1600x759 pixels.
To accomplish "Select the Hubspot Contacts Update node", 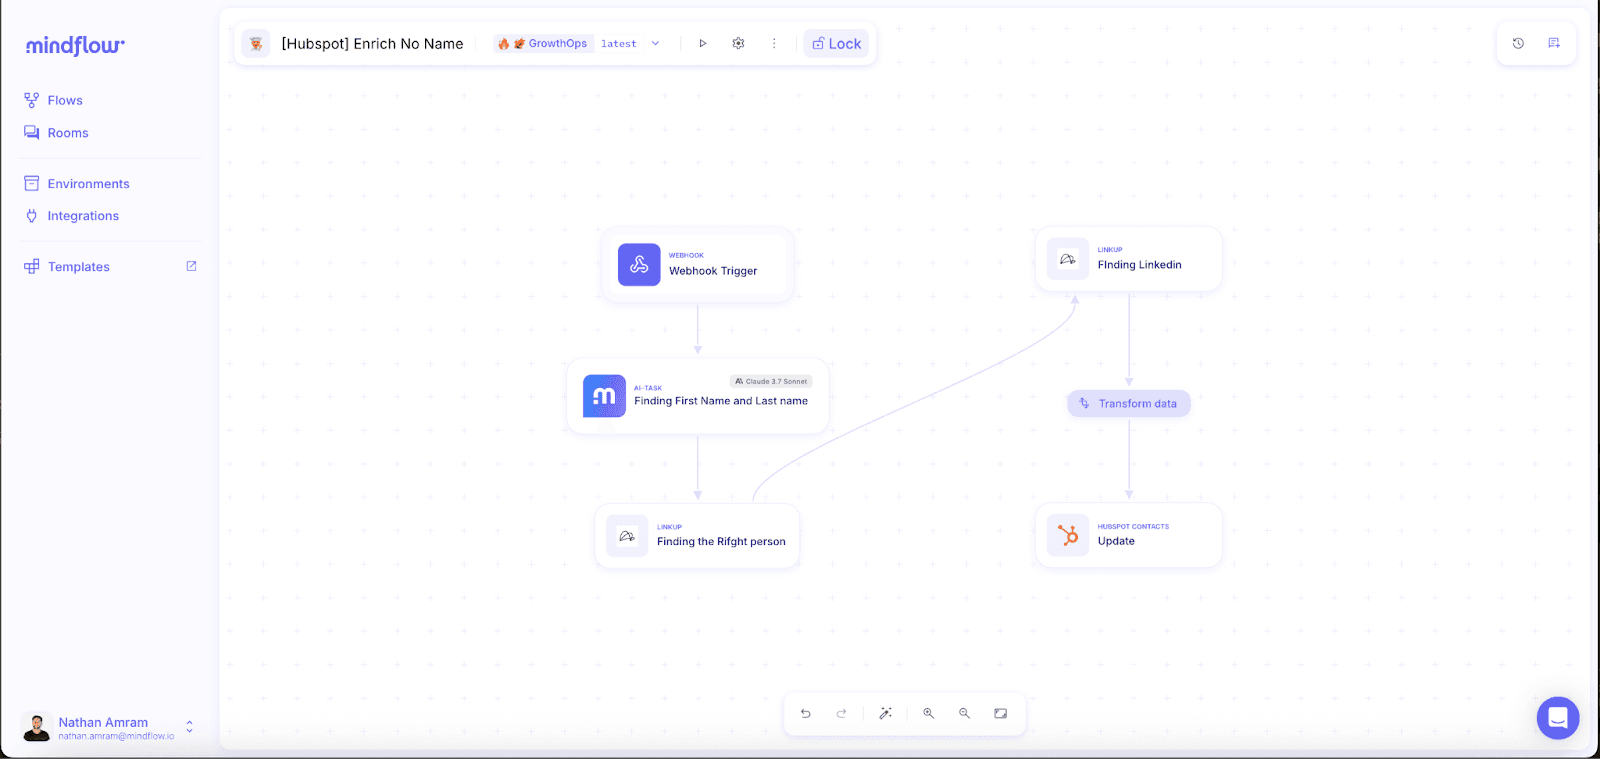I will (x=1129, y=535).
